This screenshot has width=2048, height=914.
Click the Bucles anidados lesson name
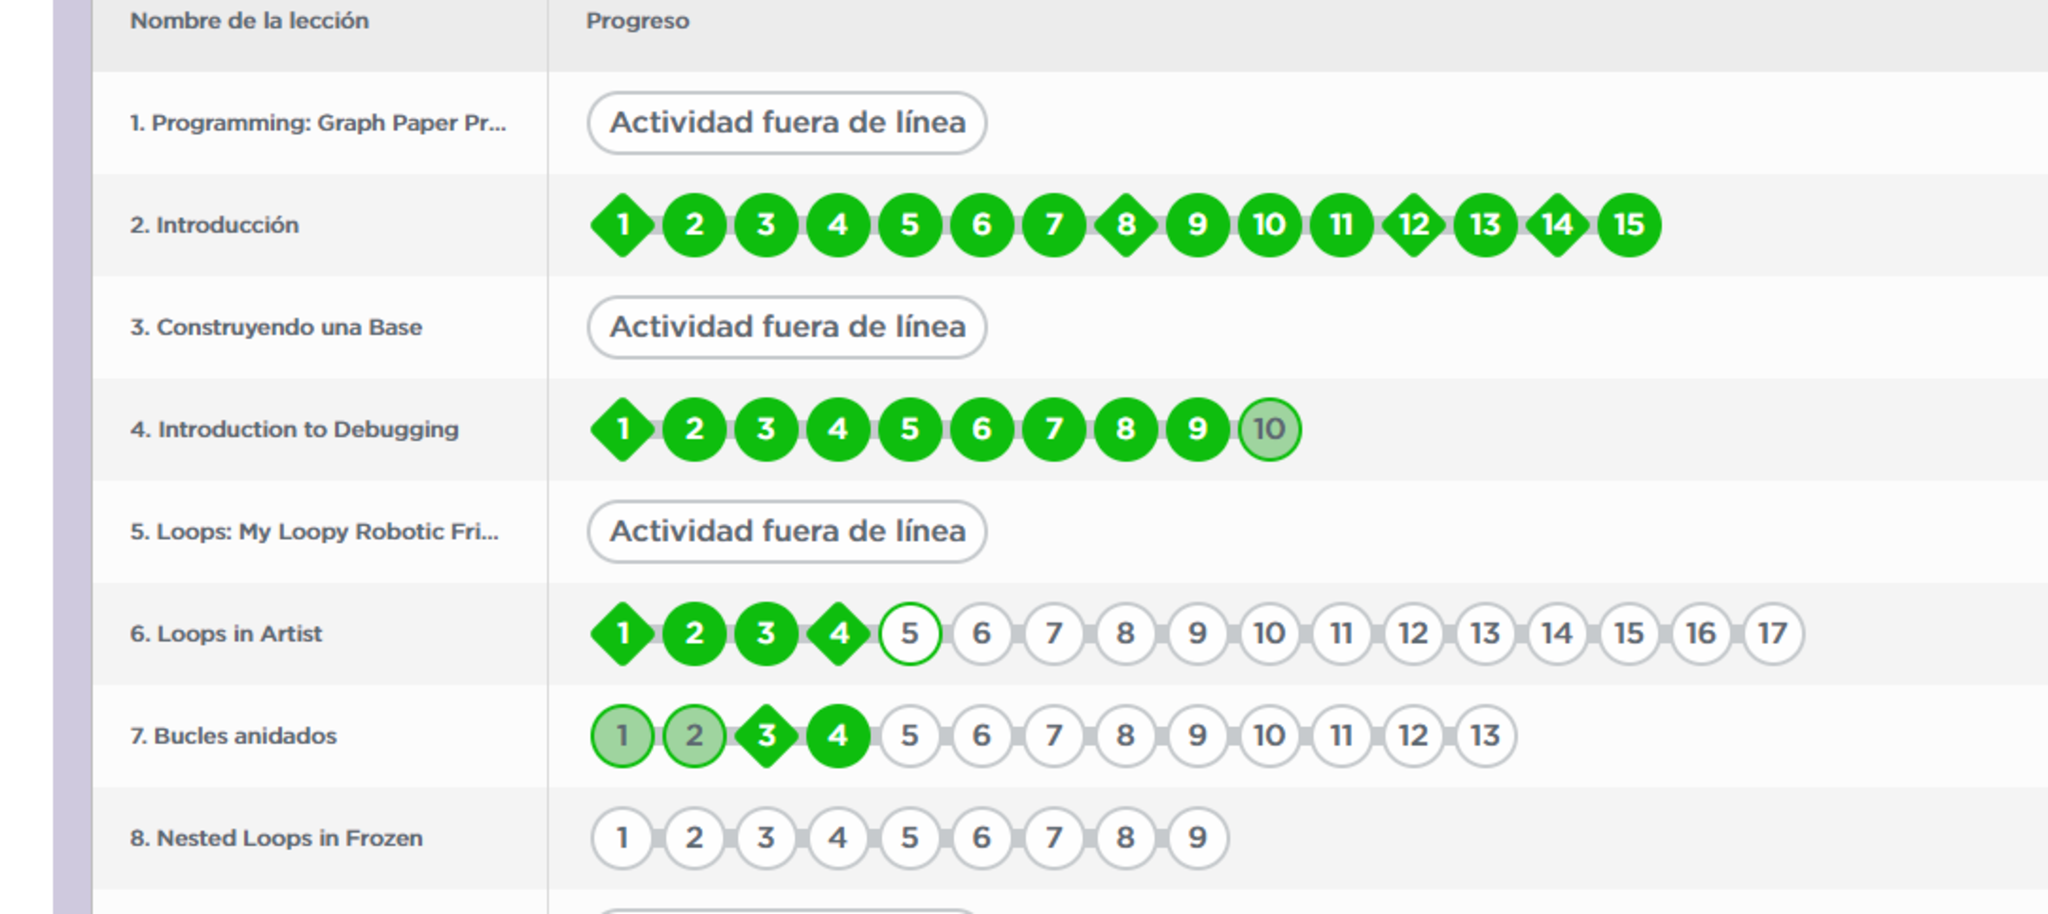[233, 736]
